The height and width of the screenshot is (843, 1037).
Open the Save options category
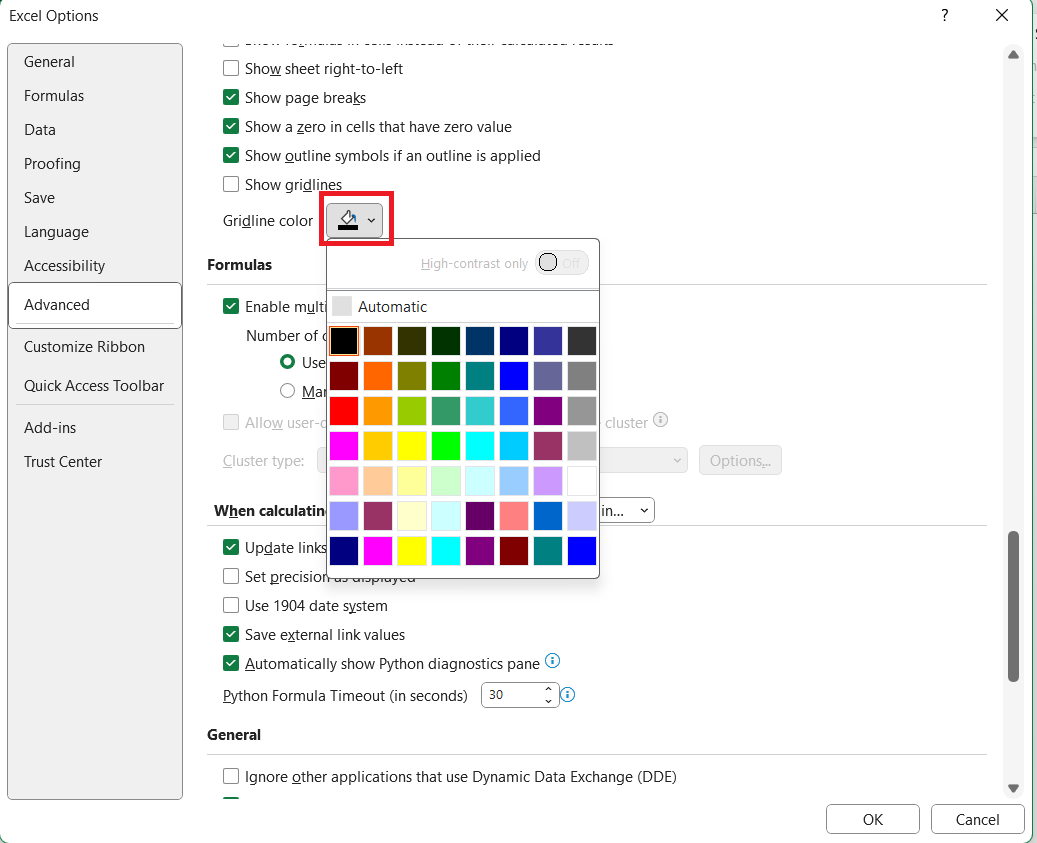[x=95, y=198]
